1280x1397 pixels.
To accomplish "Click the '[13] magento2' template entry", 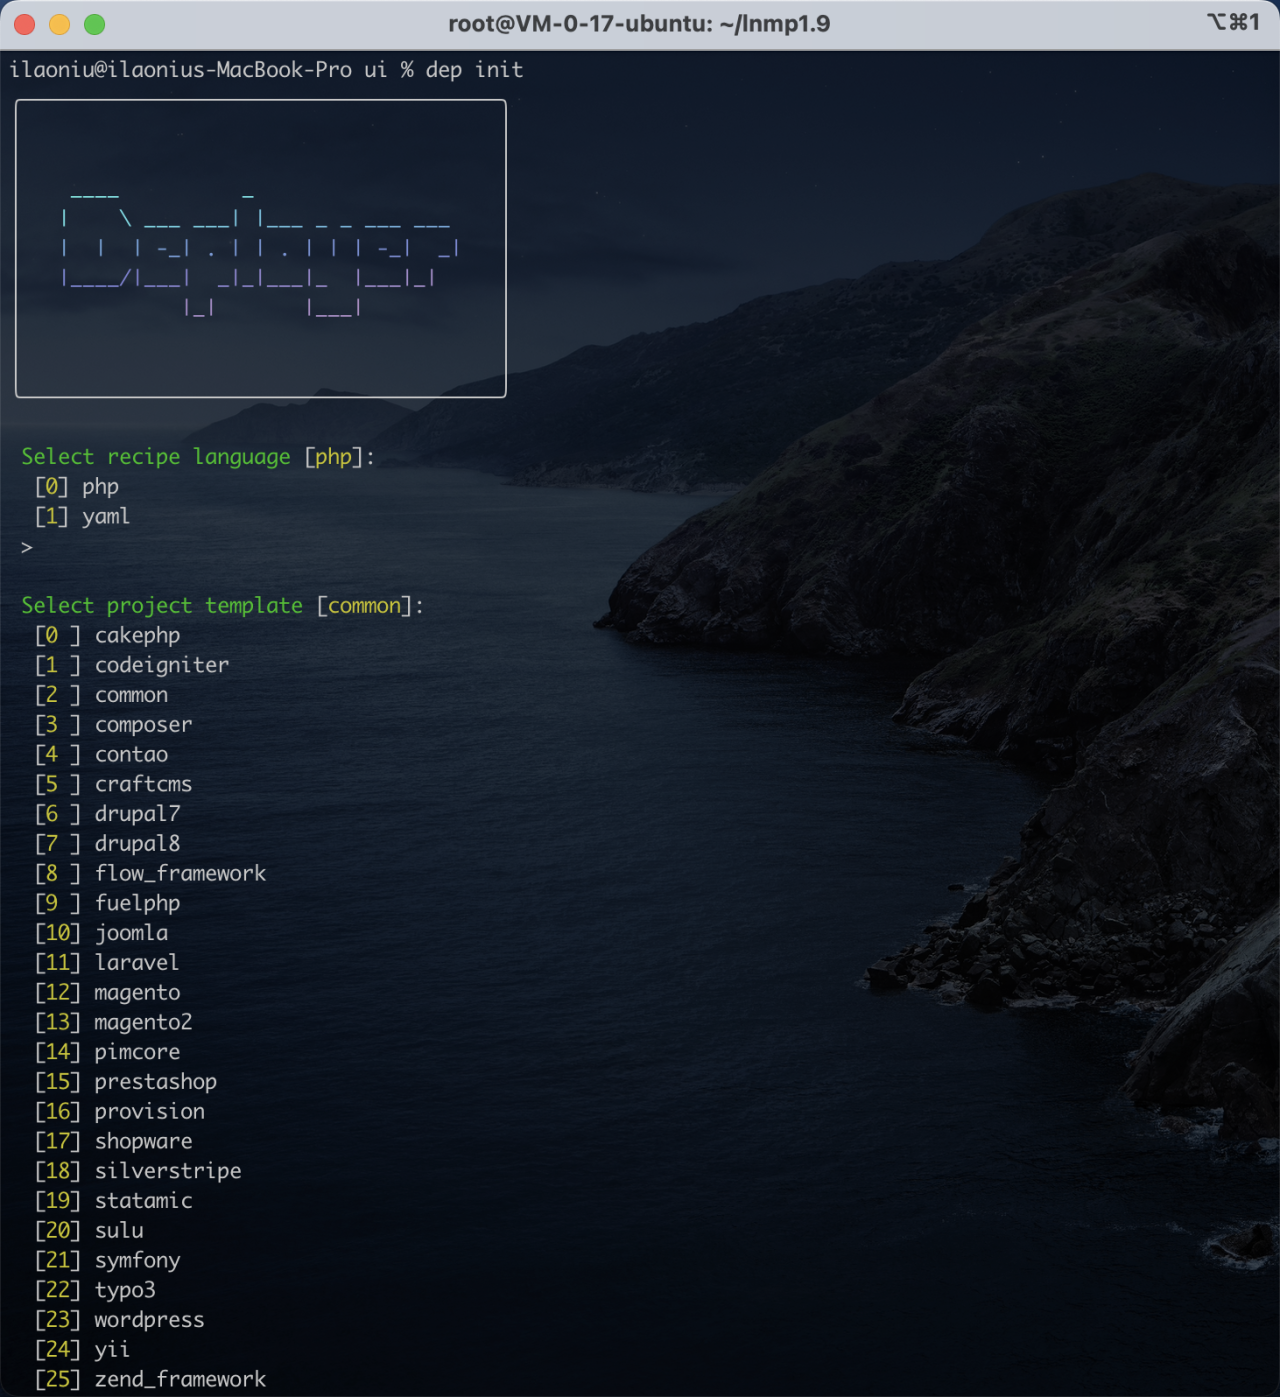I will pyautogui.click(x=114, y=1022).
